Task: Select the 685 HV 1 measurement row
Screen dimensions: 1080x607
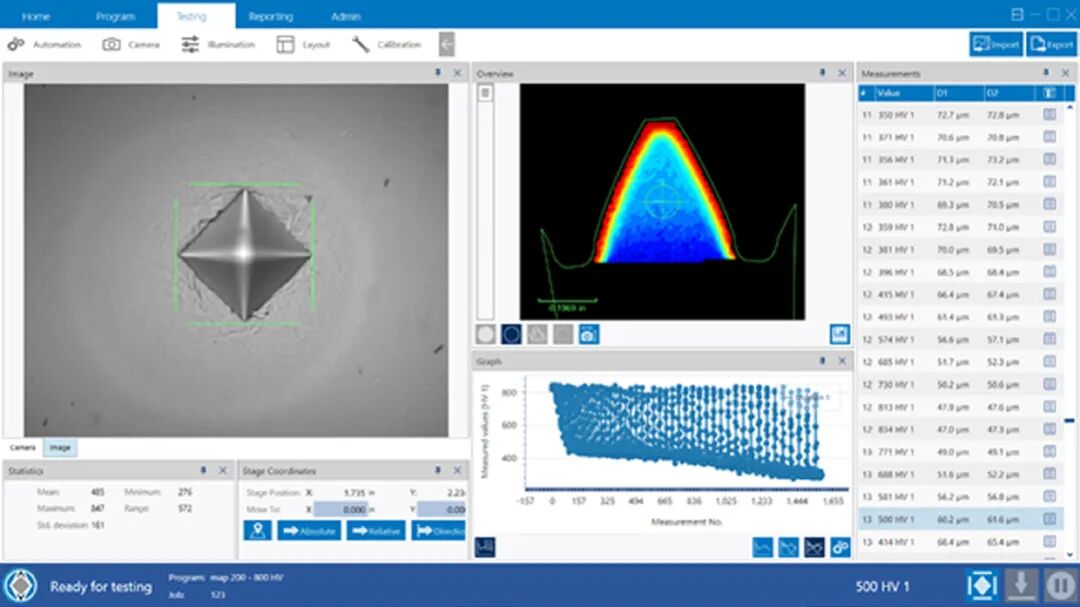Action: [960, 362]
